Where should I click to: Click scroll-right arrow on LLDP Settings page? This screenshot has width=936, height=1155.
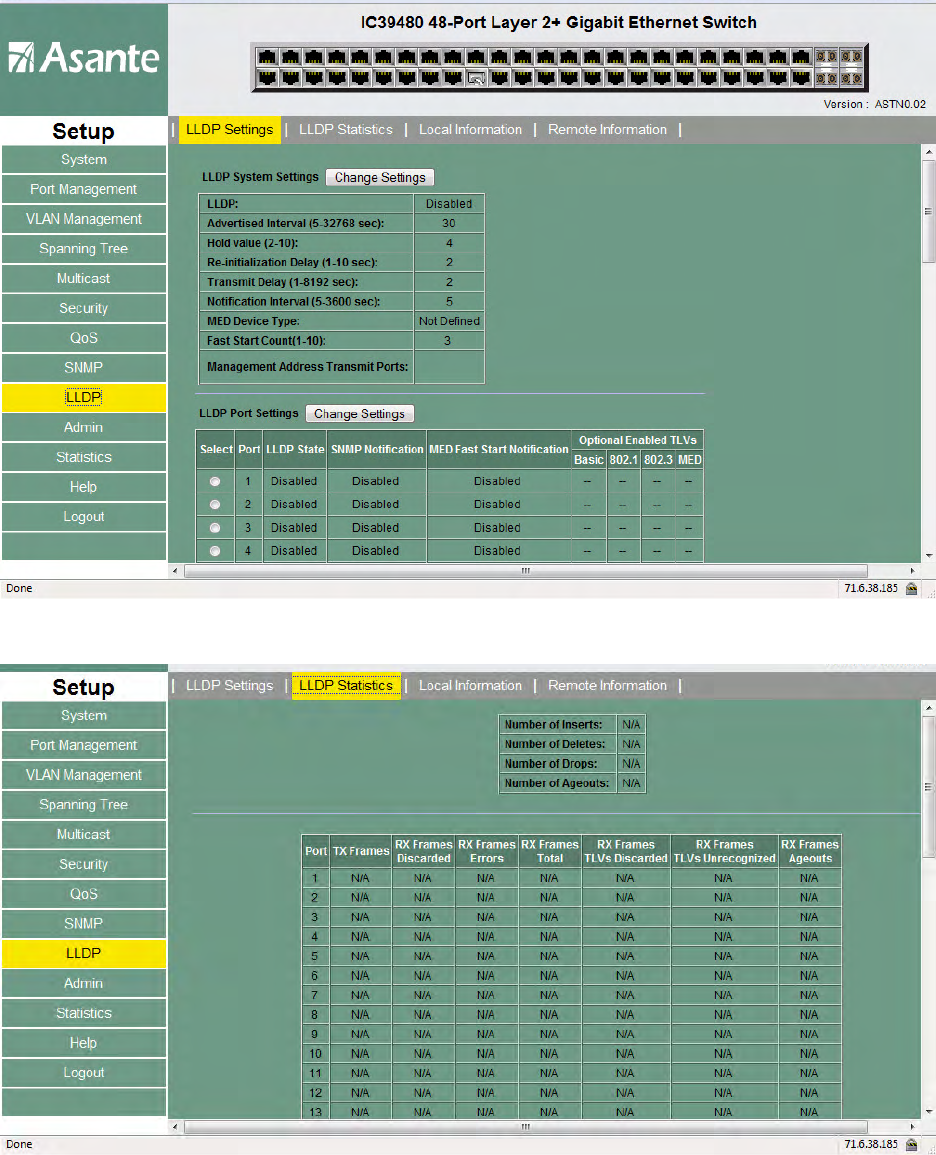point(912,571)
